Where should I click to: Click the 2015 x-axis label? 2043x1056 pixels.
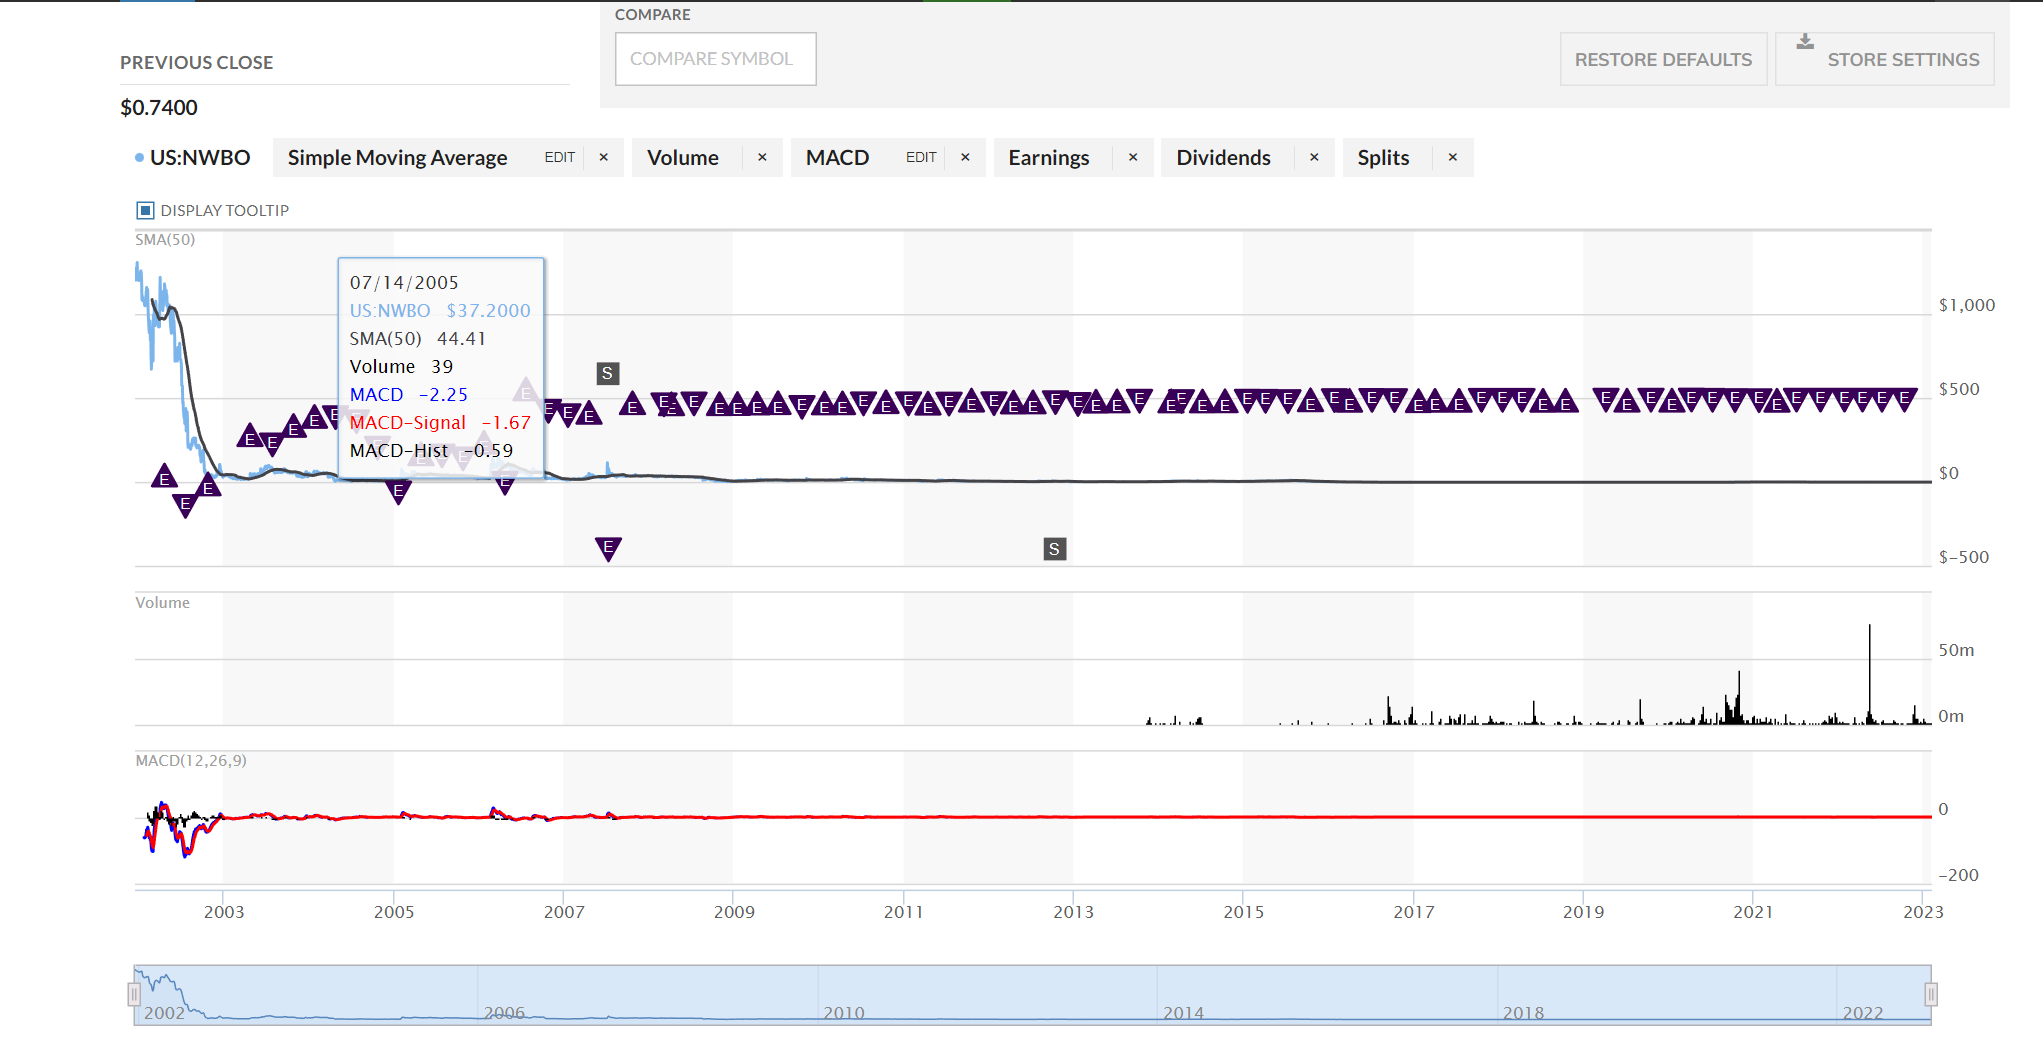(x=1243, y=912)
